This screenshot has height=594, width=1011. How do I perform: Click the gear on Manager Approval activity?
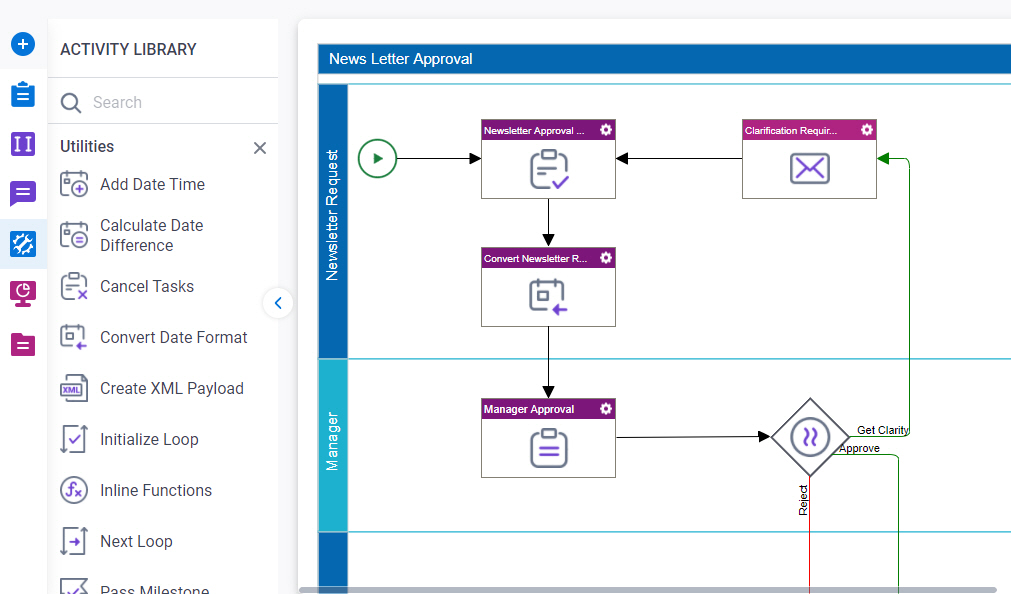(x=605, y=408)
